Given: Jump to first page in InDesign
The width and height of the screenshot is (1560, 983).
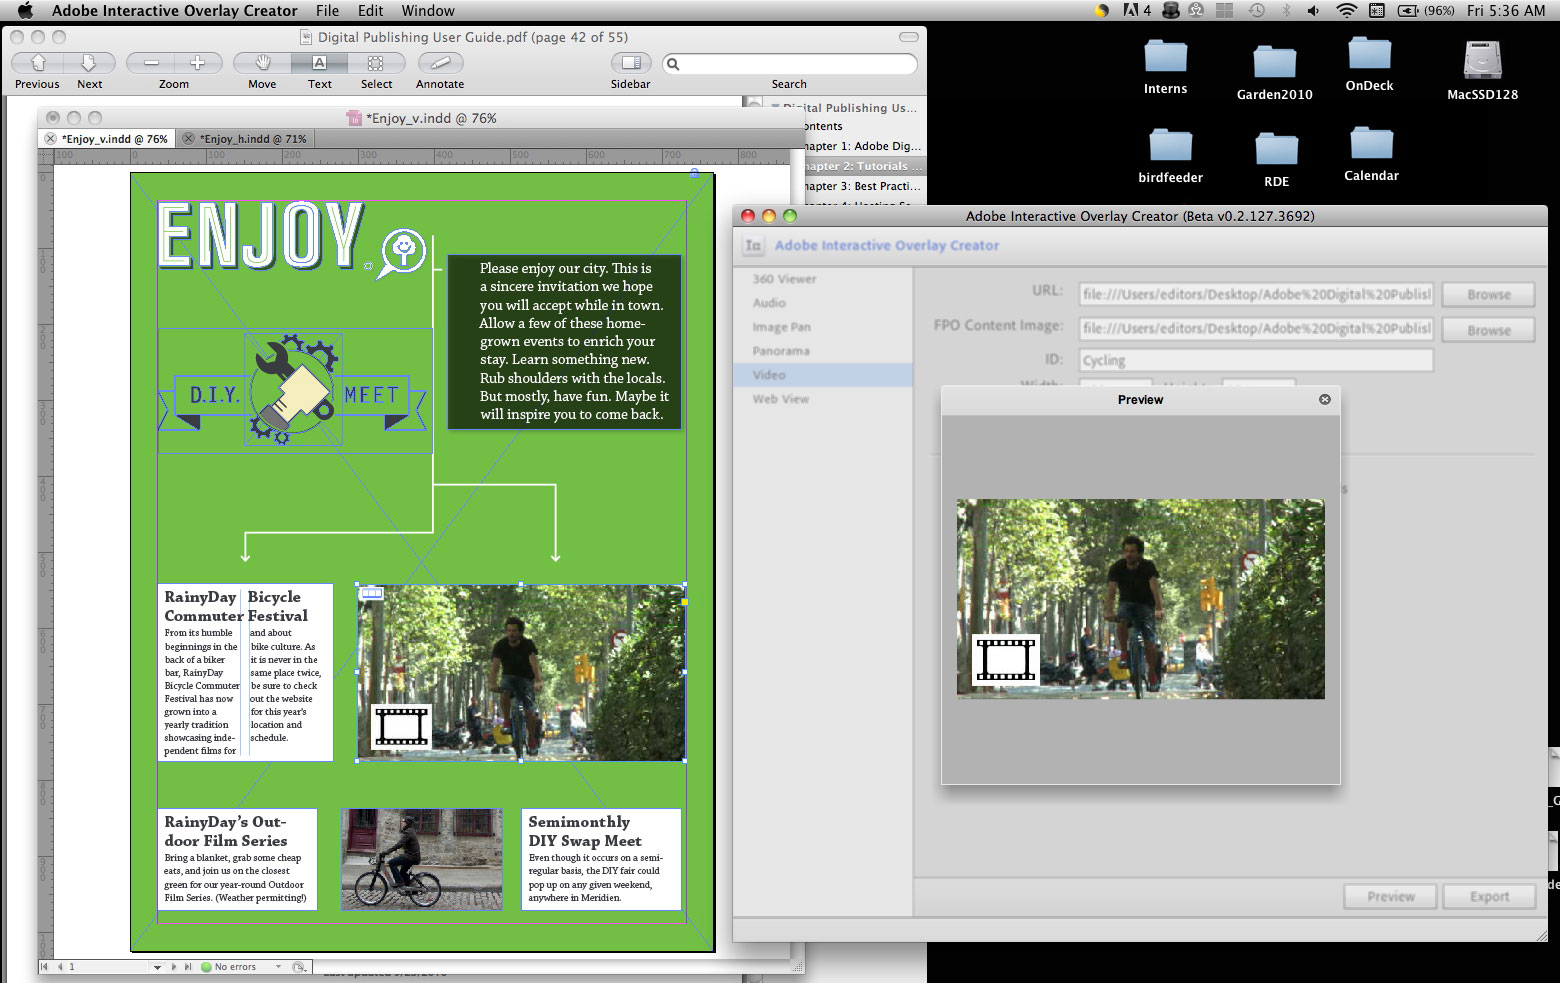Looking at the screenshot, I should [44, 967].
